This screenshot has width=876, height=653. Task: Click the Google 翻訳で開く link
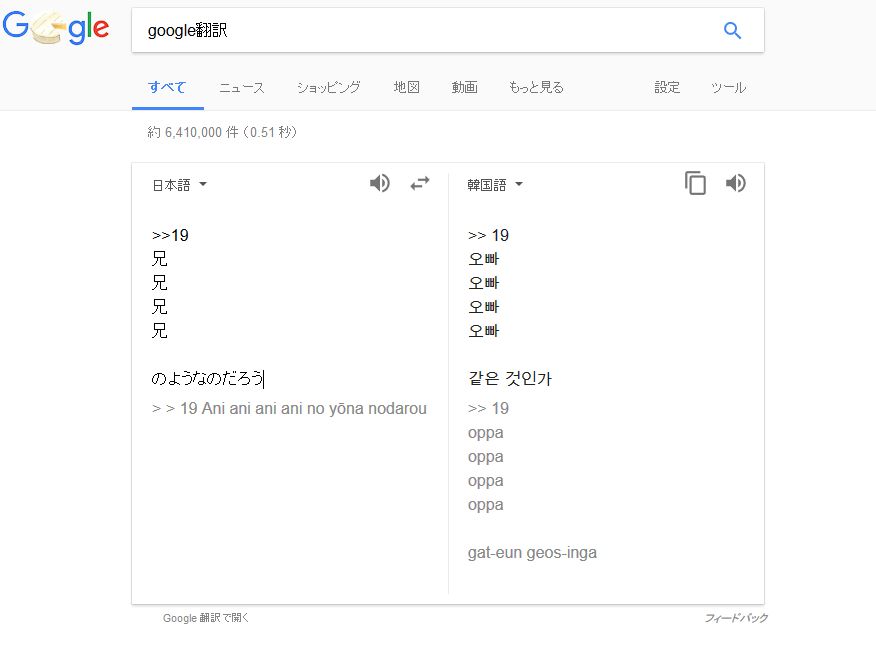tap(206, 618)
